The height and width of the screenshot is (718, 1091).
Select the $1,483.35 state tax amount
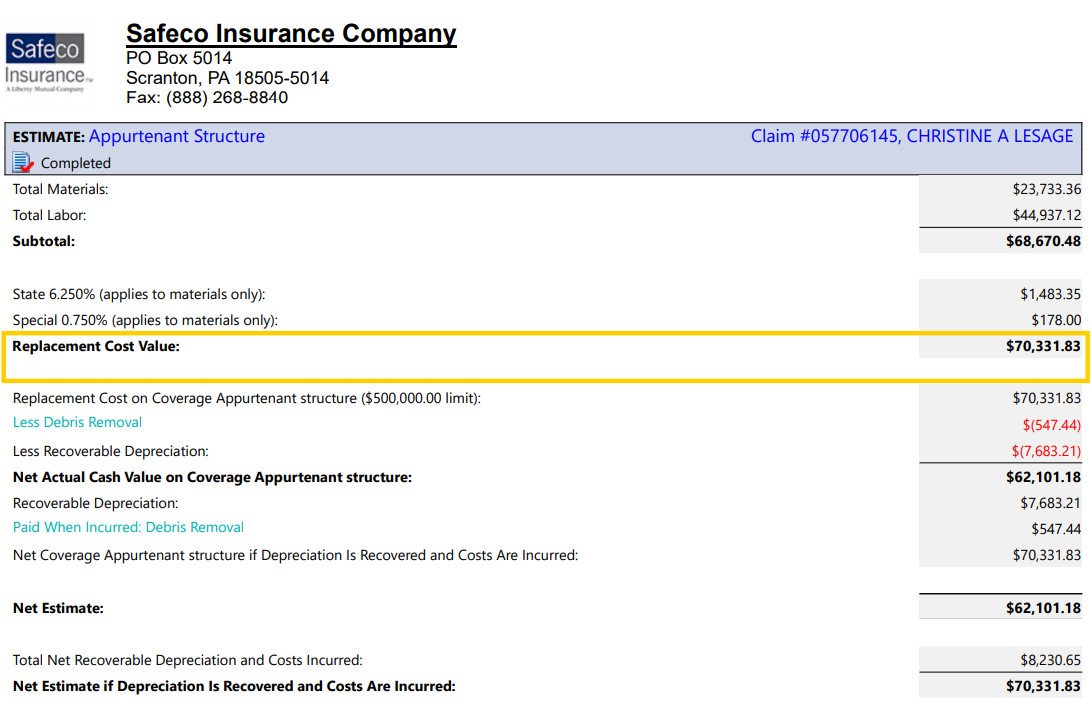pos(1051,294)
